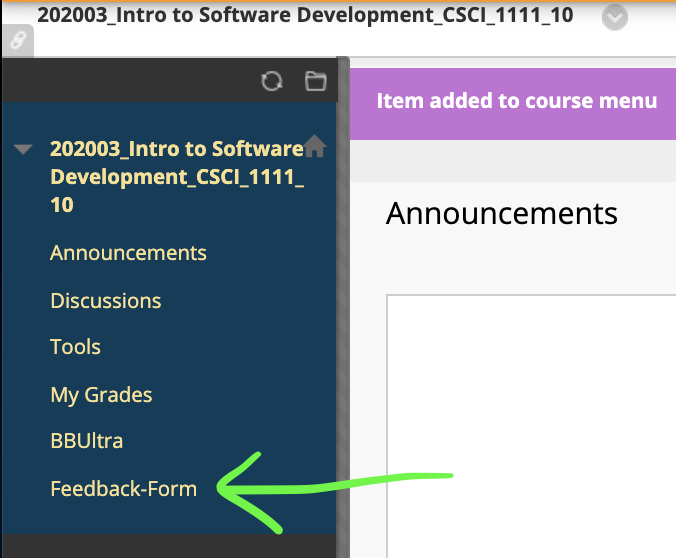Select the Feedback-Form menu item
The height and width of the screenshot is (558, 676).
[123, 489]
